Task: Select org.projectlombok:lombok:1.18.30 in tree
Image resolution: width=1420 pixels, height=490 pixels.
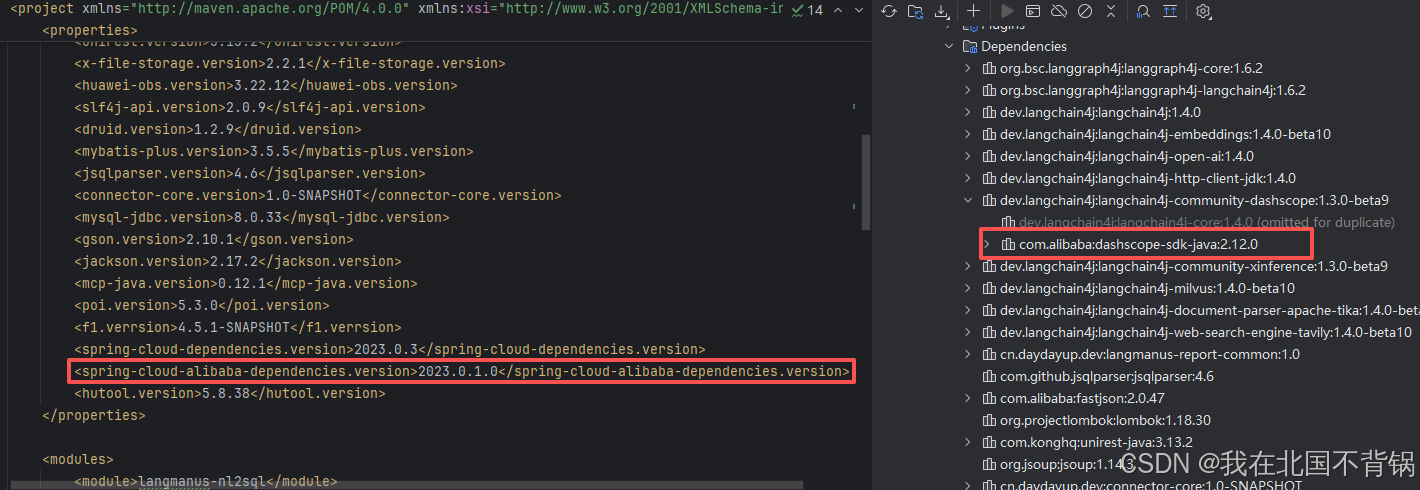Action: [x=1105, y=420]
